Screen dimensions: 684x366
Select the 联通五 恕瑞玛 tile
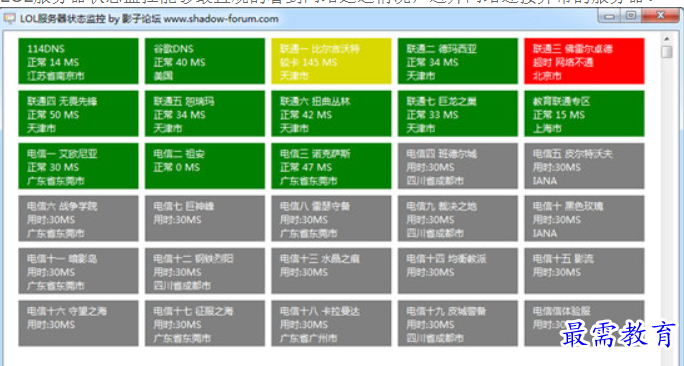click(205, 113)
